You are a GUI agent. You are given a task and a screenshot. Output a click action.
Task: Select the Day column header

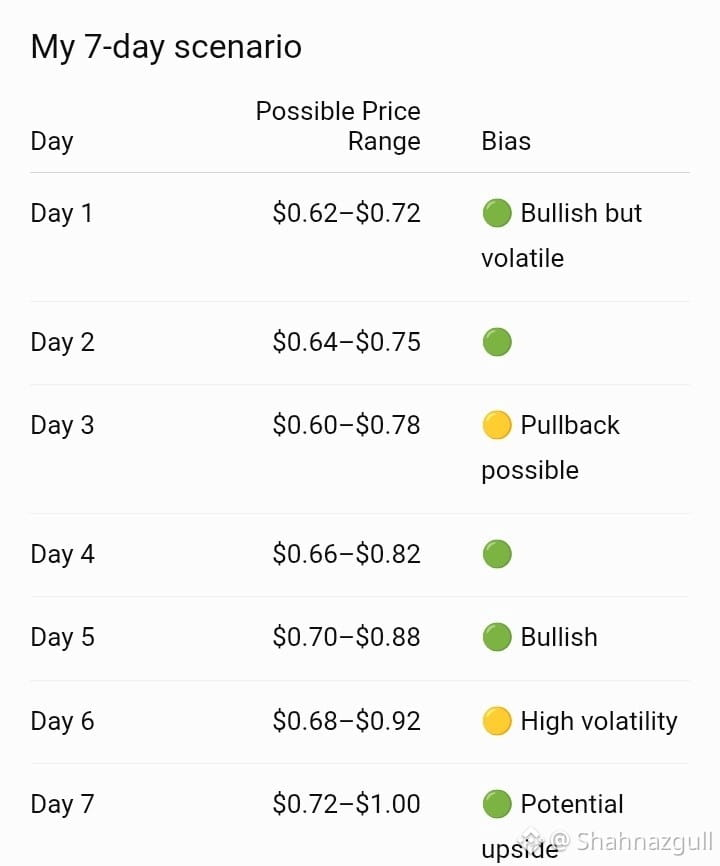click(x=52, y=141)
